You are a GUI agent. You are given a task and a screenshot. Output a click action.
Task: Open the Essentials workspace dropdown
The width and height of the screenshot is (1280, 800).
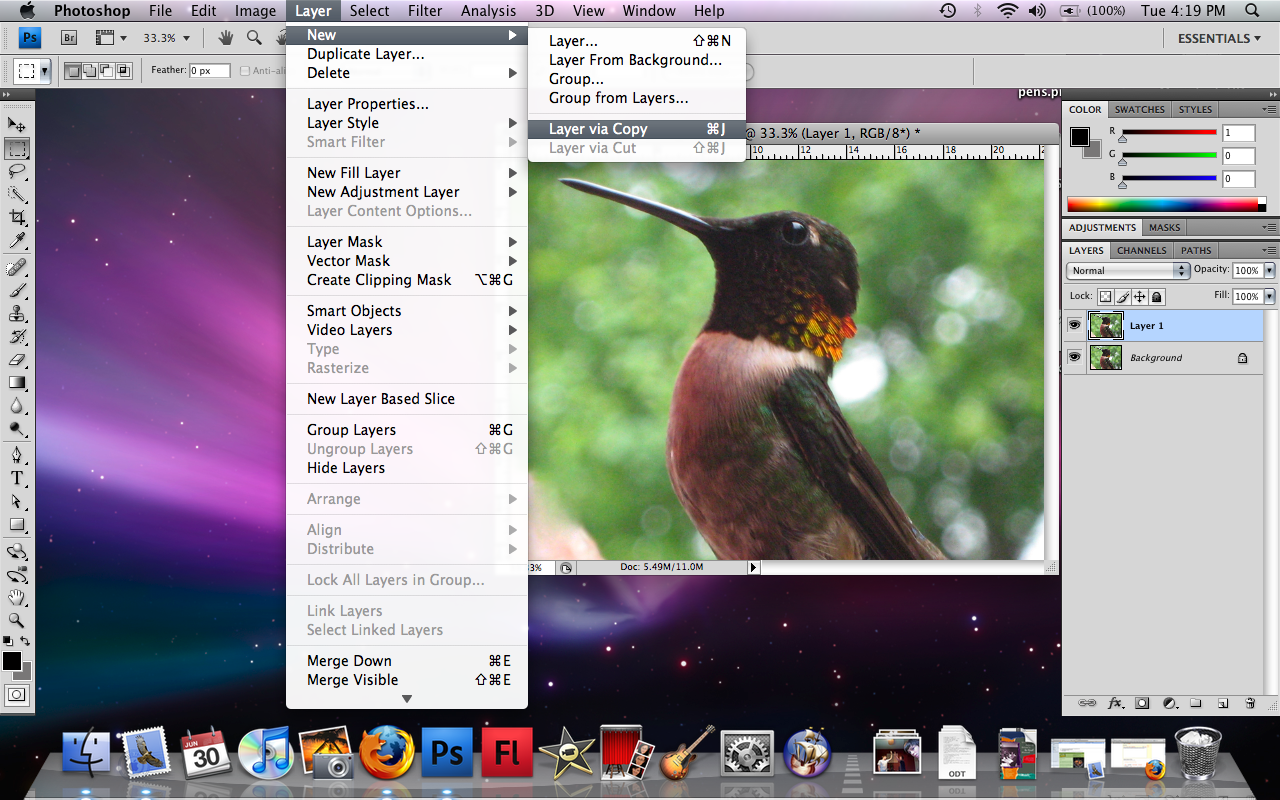point(1221,38)
